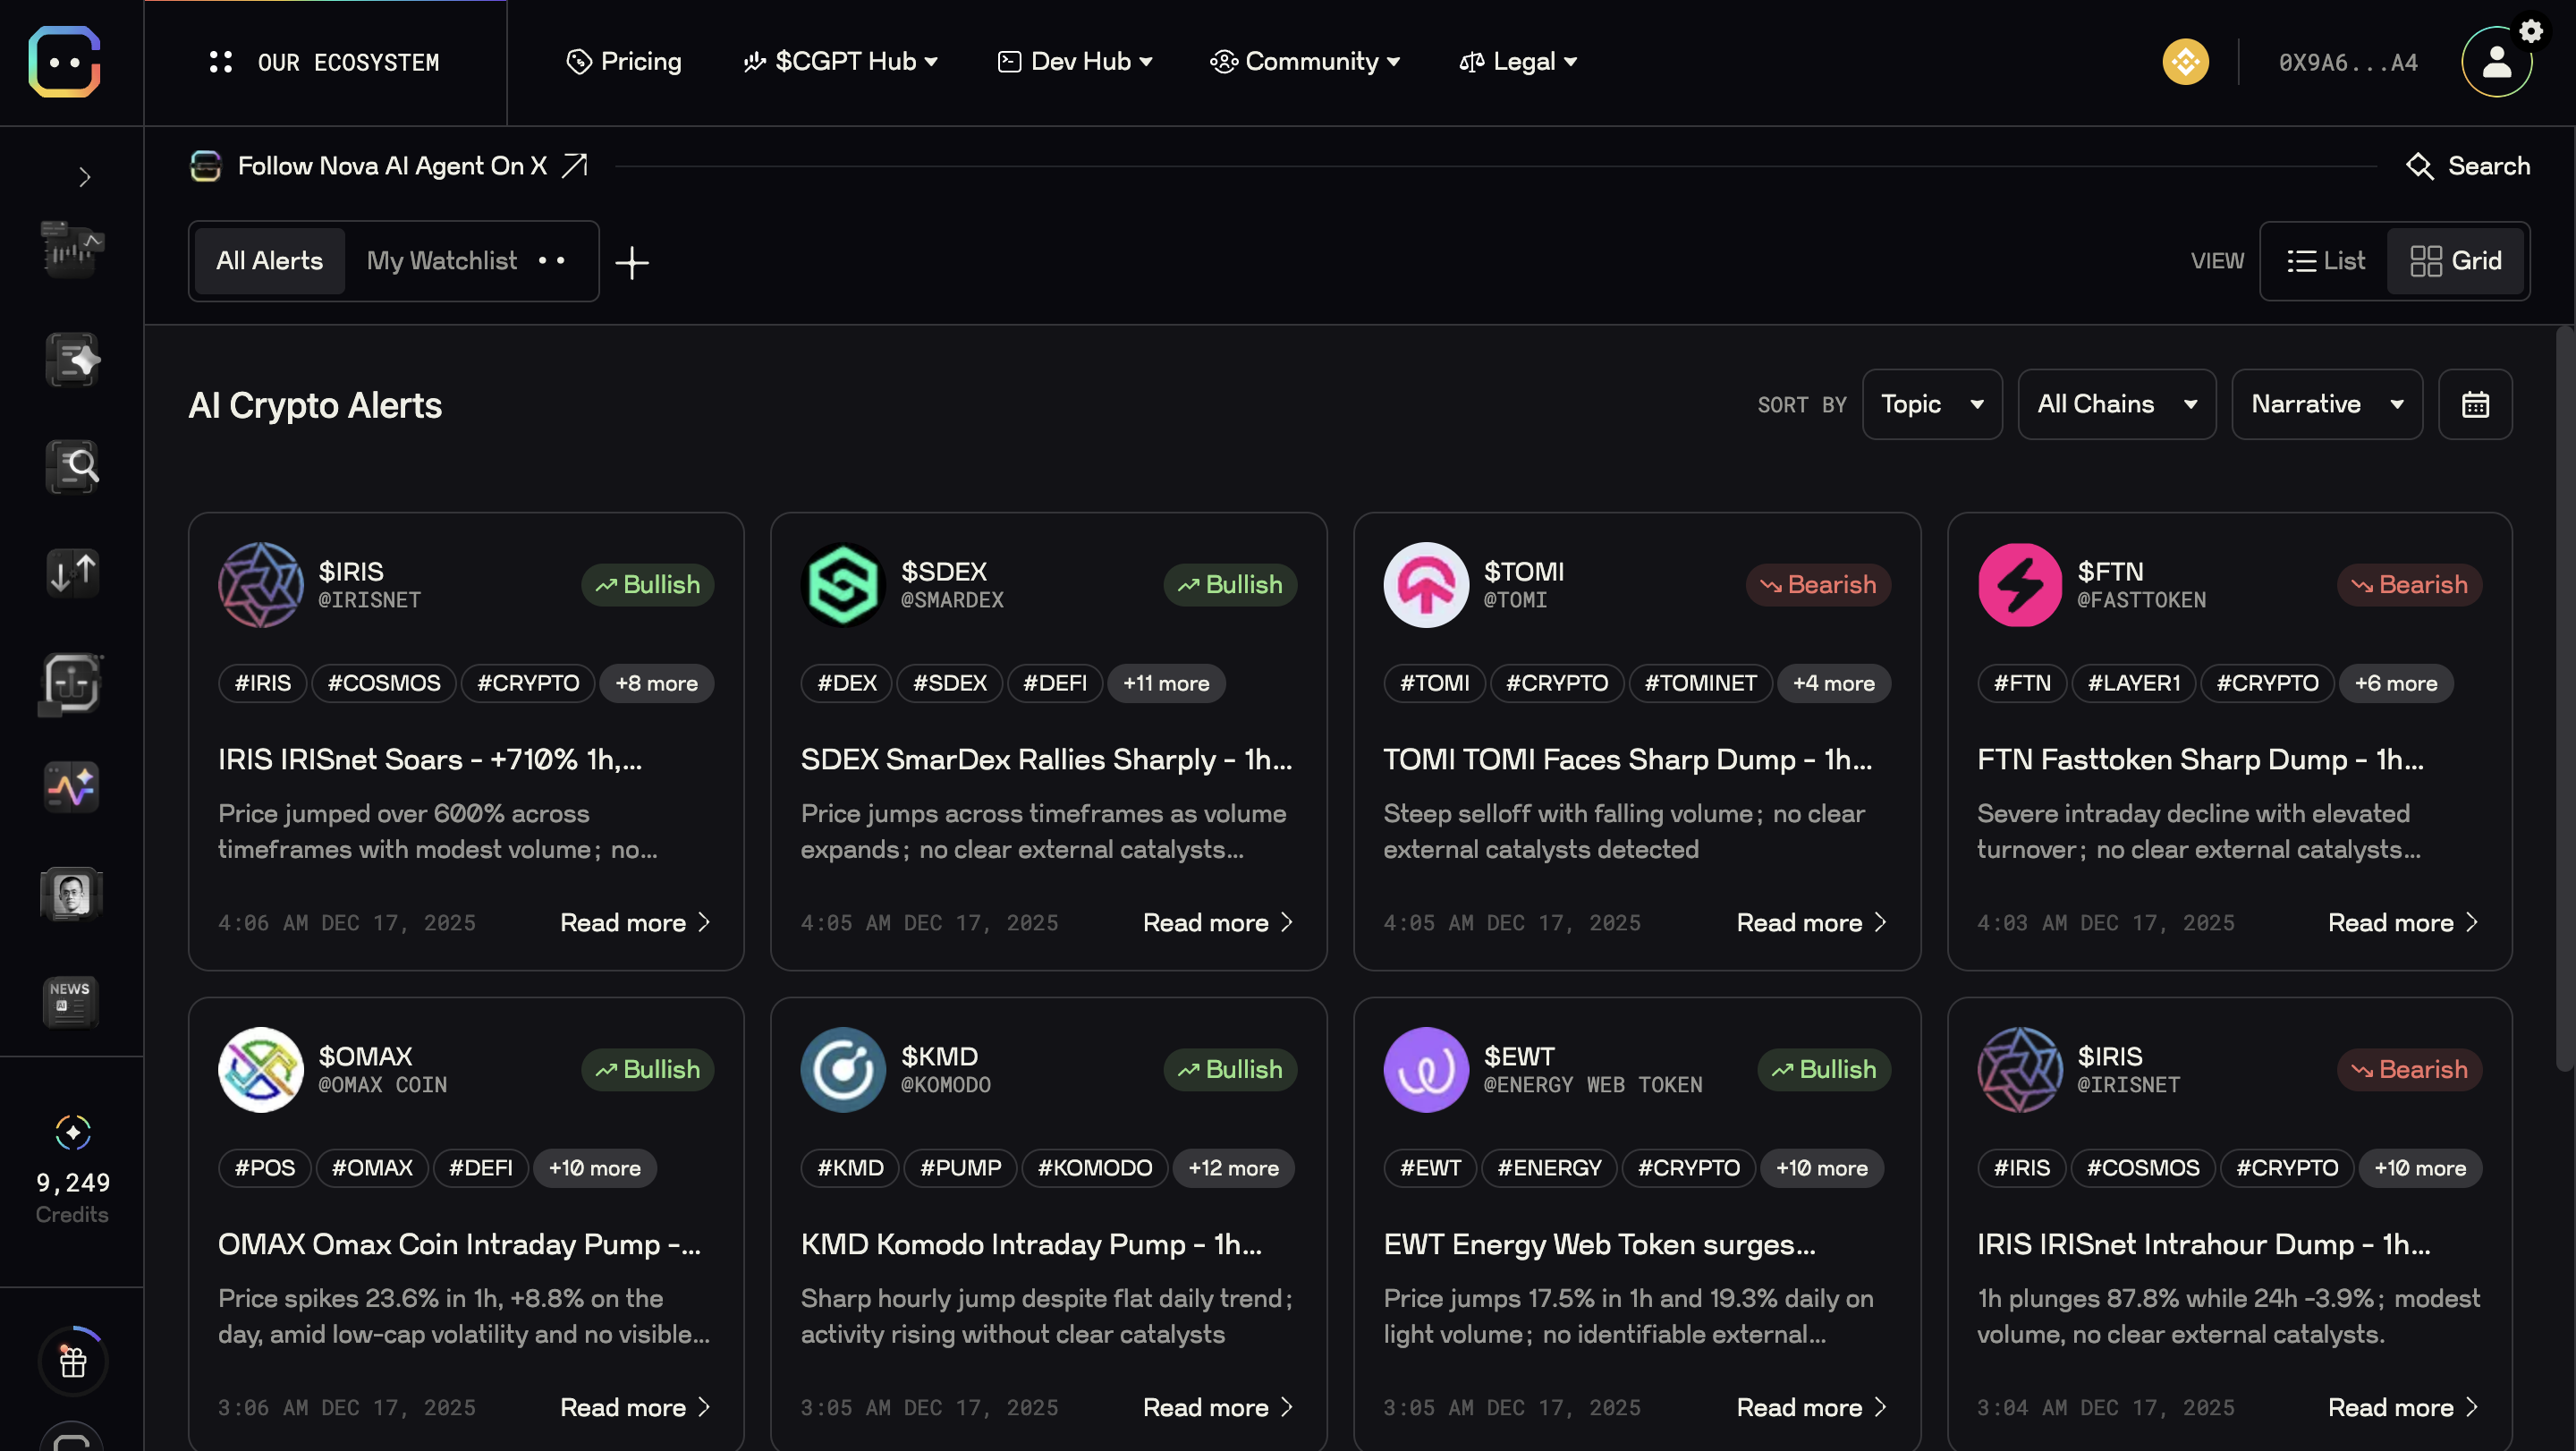Open the News sidebar icon

pos(71,1000)
